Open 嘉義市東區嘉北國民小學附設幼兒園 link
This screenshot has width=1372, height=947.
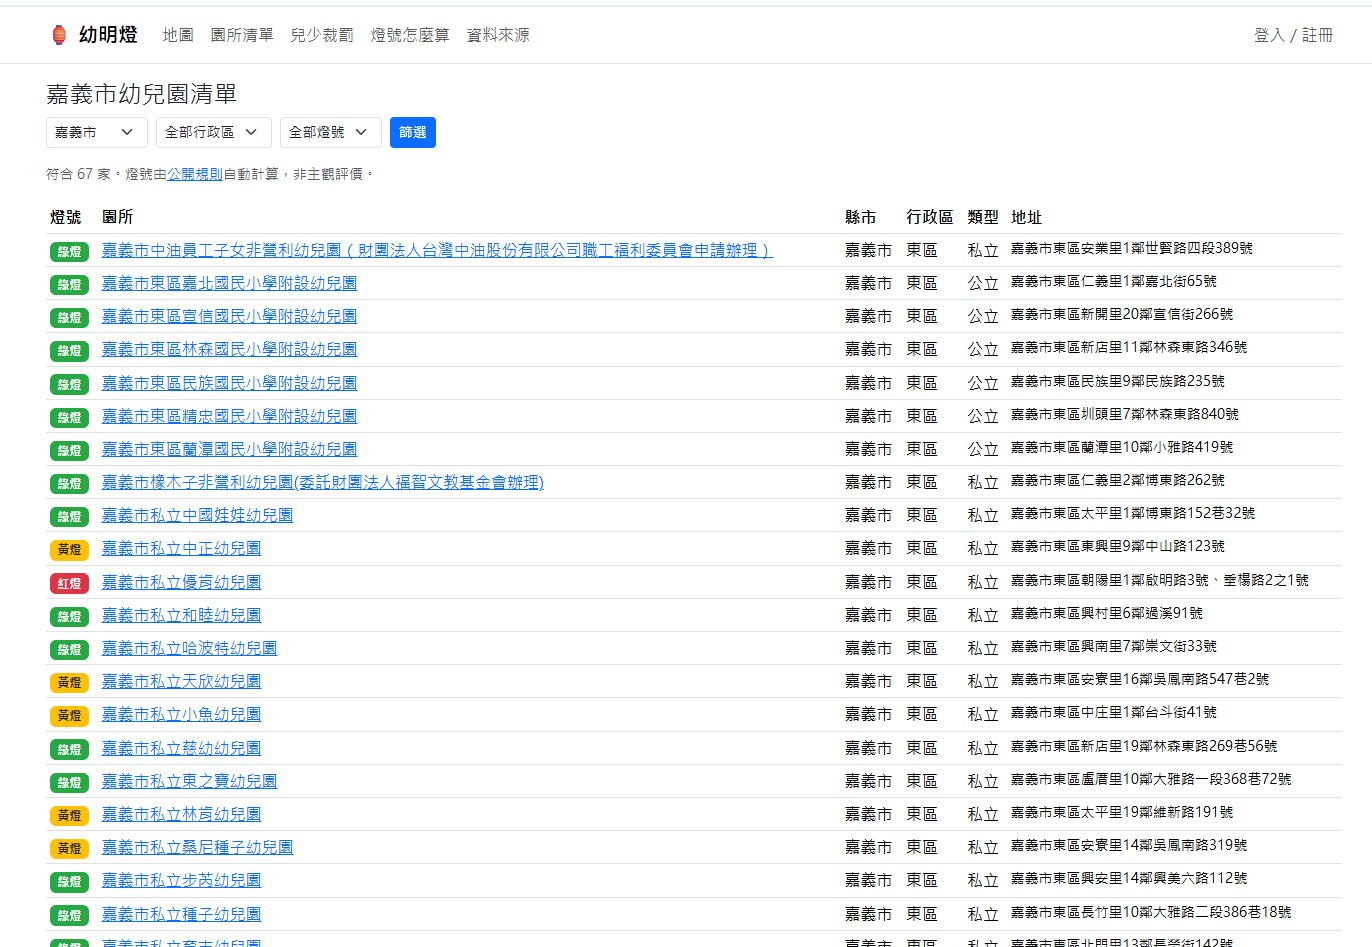coord(230,283)
